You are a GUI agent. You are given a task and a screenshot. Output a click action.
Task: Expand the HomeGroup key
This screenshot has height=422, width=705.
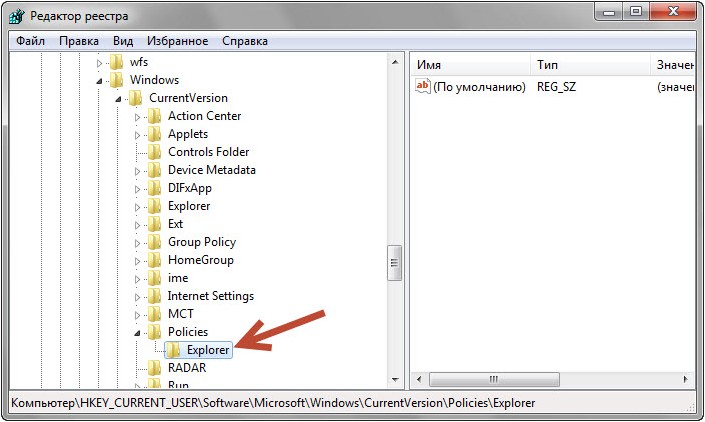[137, 261]
